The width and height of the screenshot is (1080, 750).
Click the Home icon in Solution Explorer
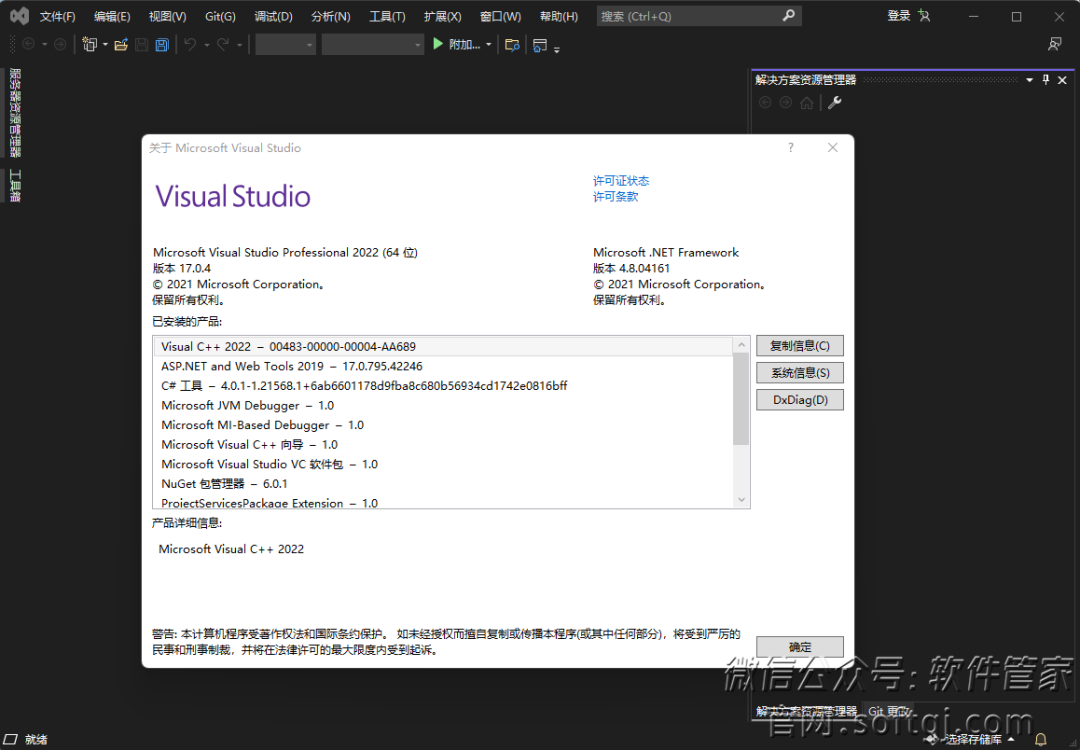coord(807,102)
